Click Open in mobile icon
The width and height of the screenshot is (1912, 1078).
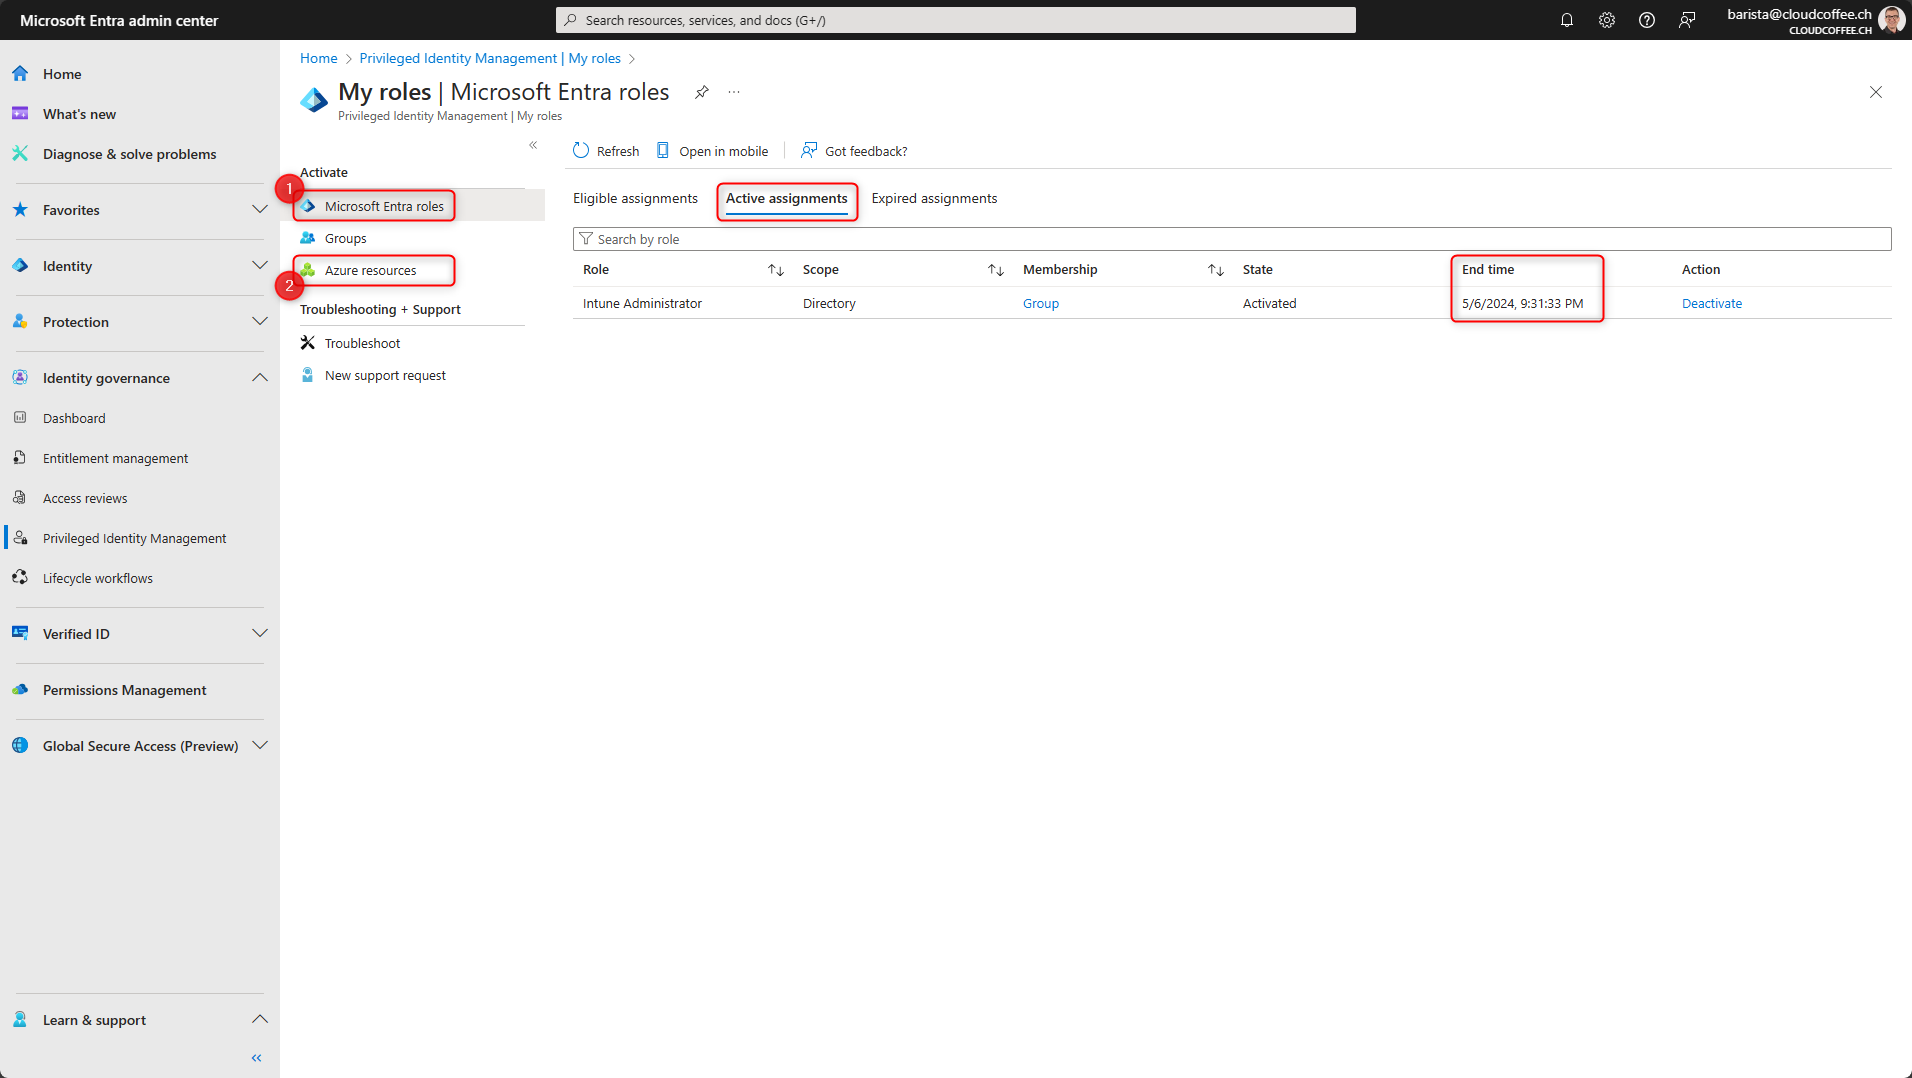663,151
